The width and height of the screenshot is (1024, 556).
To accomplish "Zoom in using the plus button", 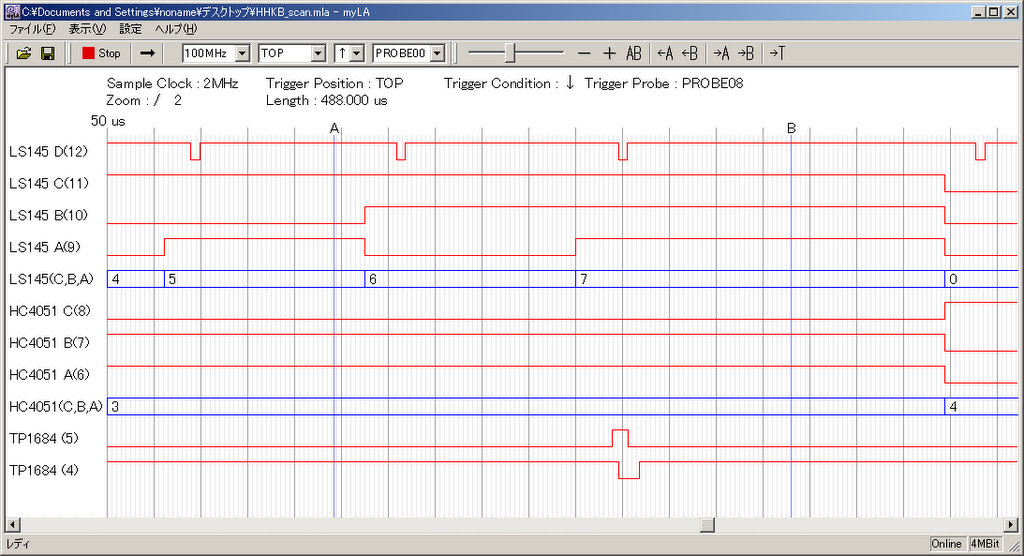I will (609, 53).
